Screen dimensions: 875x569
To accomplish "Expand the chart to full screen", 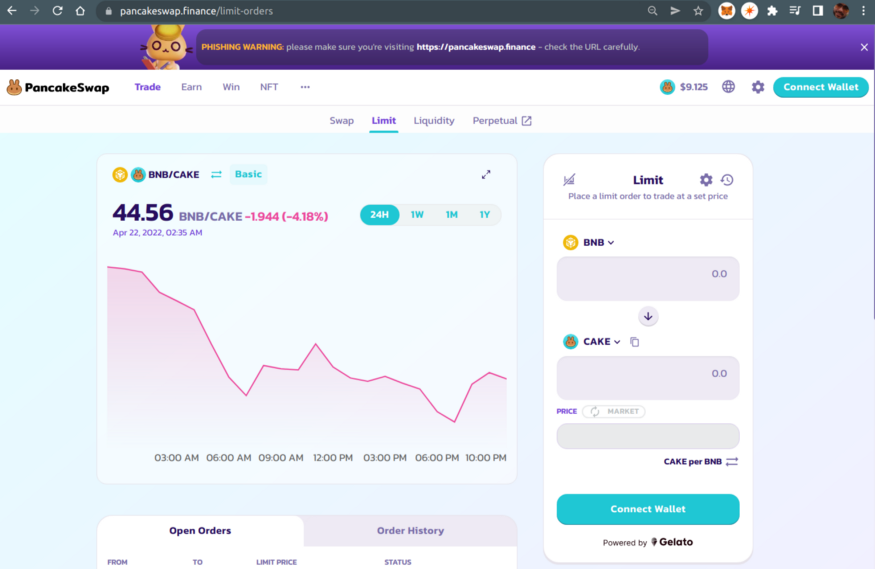I will pyautogui.click(x=486, y=175).
